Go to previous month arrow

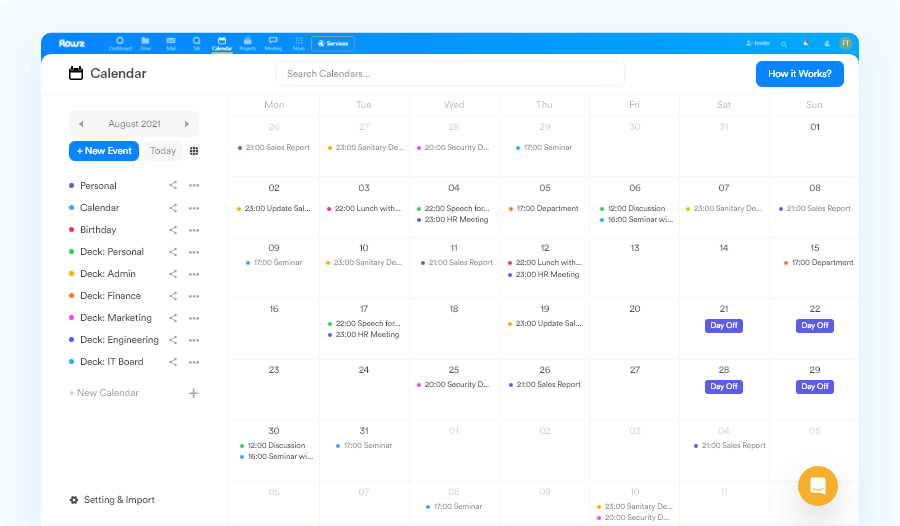point(81,124)
